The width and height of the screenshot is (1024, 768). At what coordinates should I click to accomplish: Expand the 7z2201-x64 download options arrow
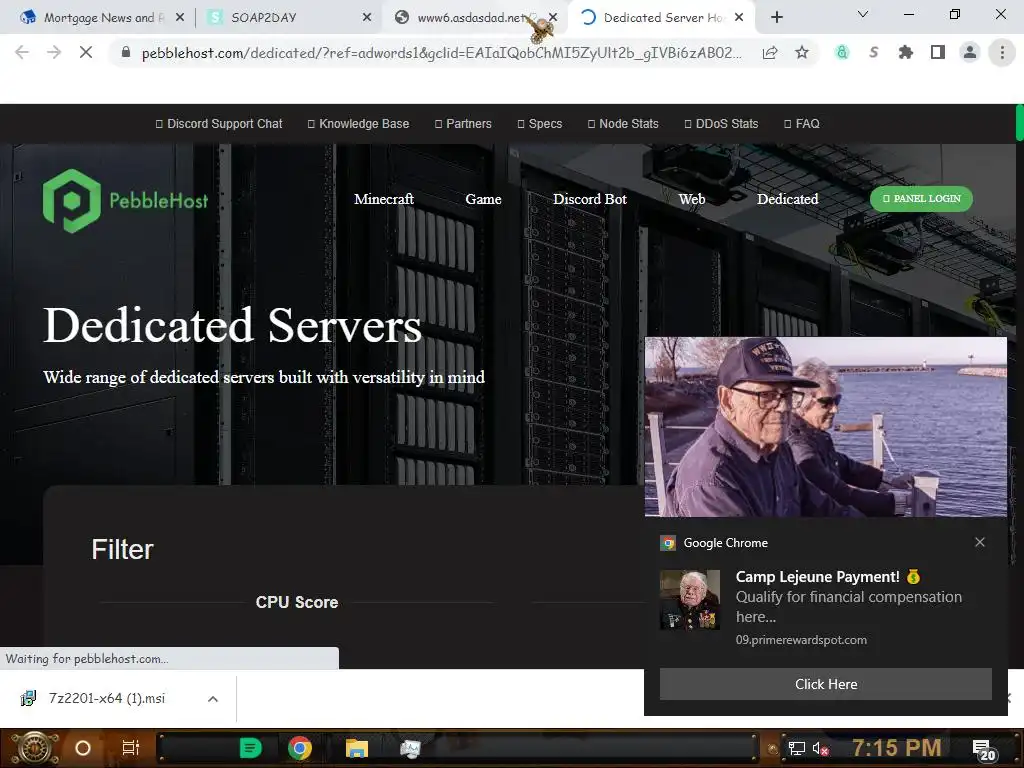(x=213, y=699)
